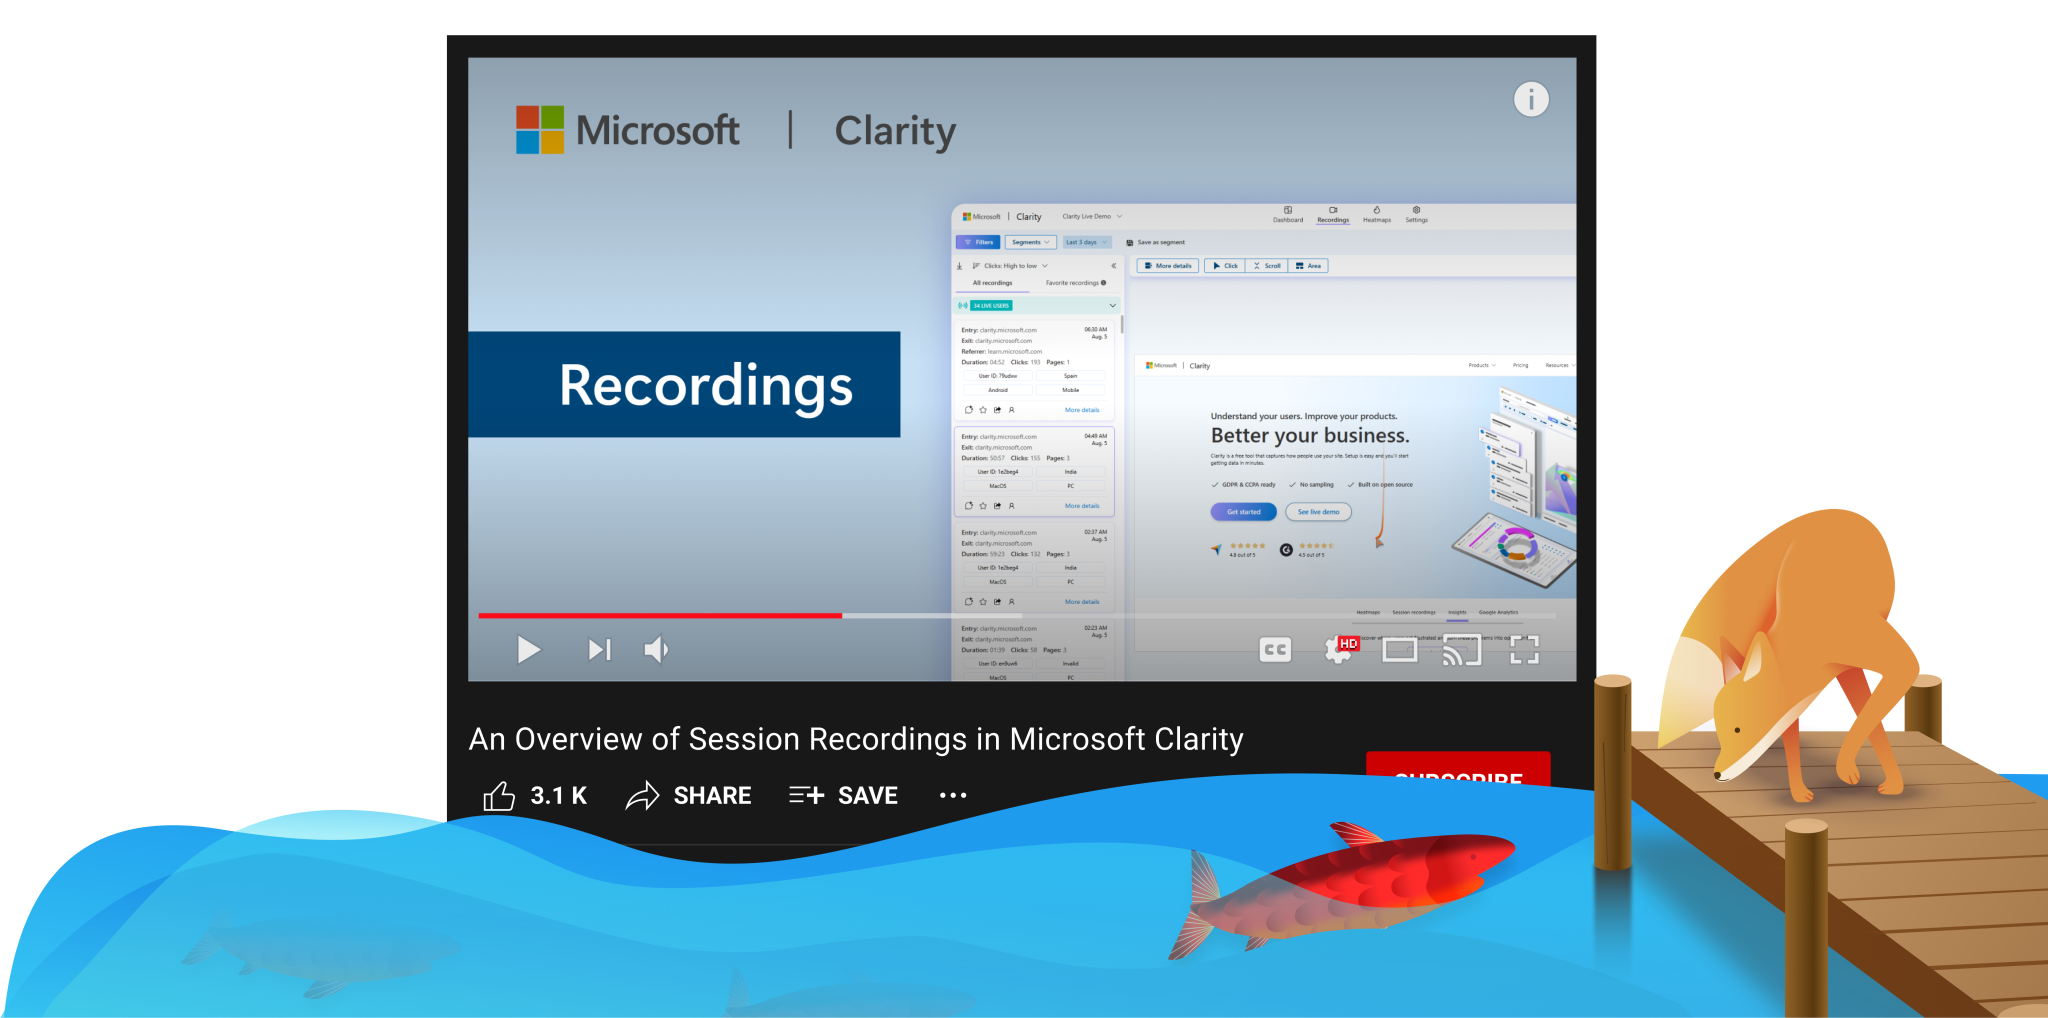The height and width of the screenshot is (1018, 2048).
Task: Star the top recording as a favorite
Action: [x=983, y=410]
